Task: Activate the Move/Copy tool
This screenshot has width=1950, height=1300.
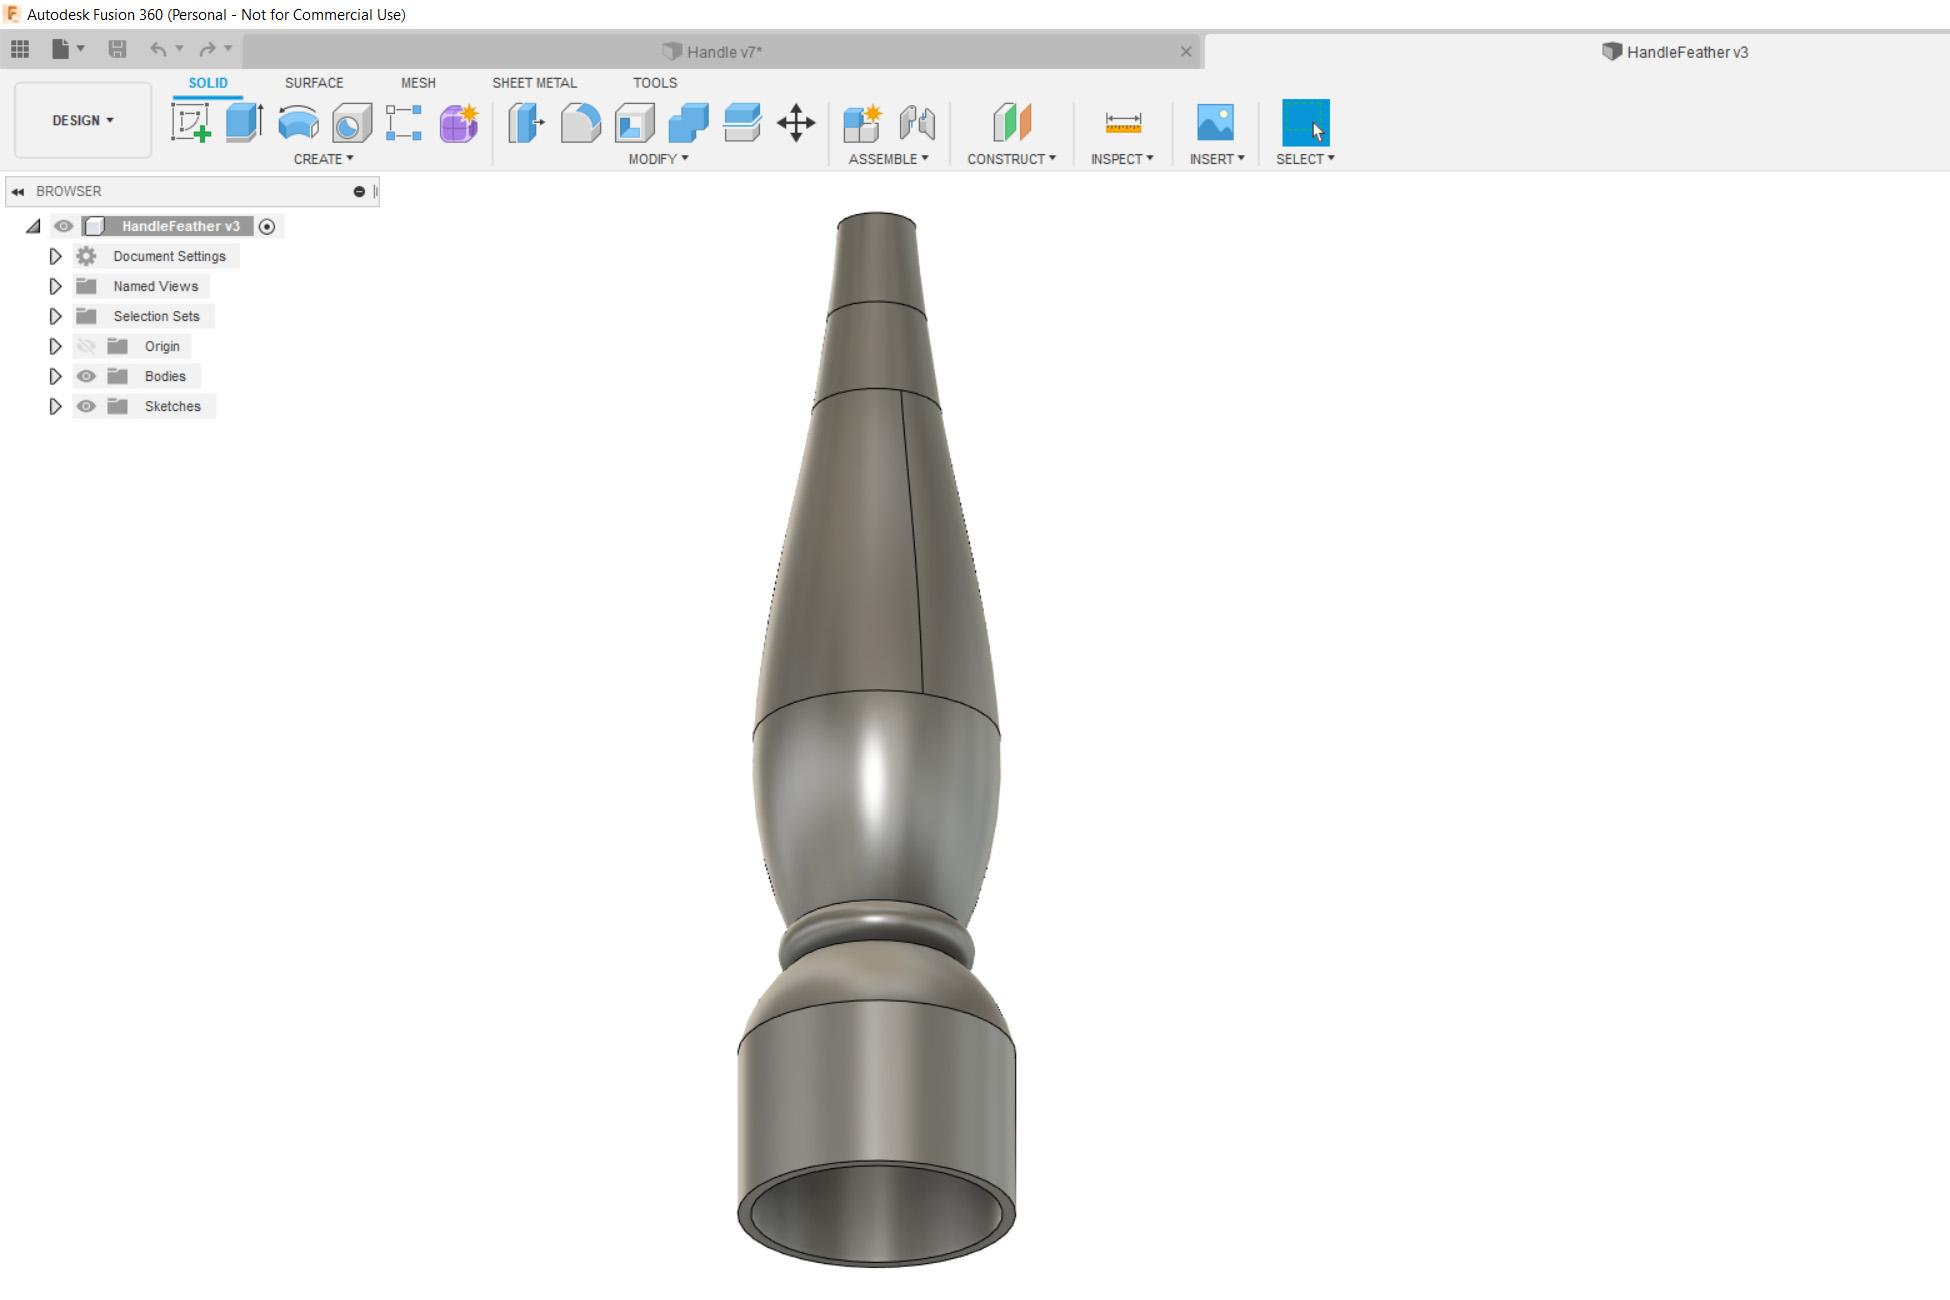Action: tap(796, 123)
